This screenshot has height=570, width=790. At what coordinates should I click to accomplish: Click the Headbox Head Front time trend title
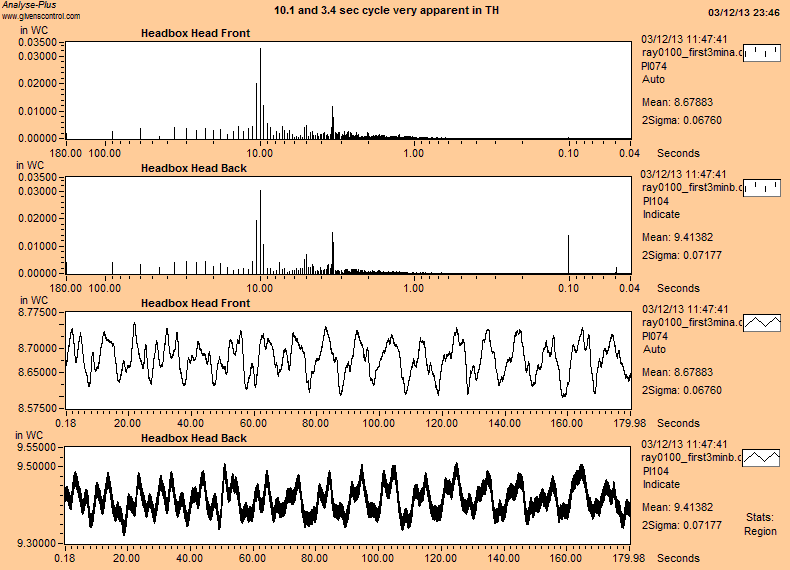(195, 304)
